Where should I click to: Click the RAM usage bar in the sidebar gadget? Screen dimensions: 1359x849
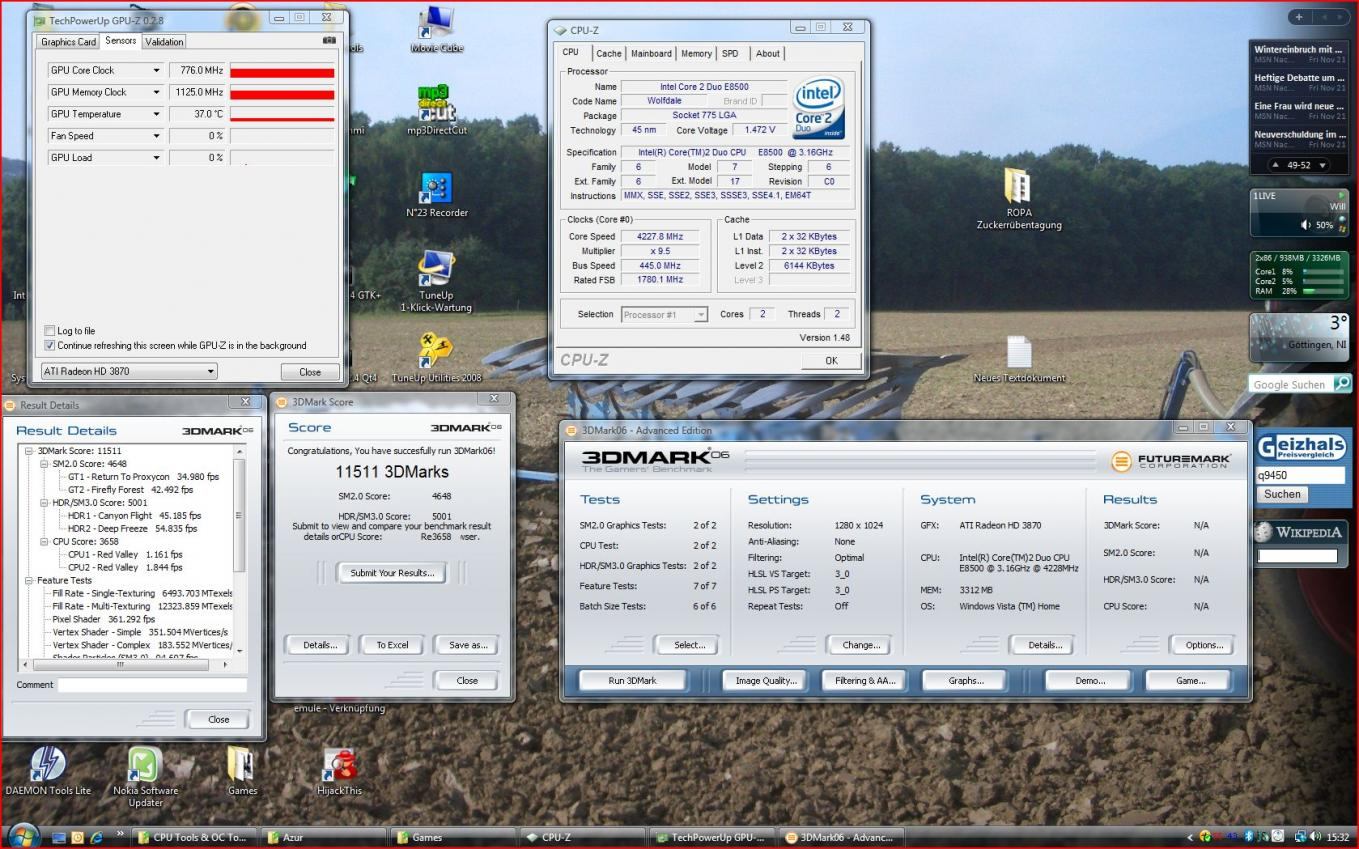pos(1322,291)
